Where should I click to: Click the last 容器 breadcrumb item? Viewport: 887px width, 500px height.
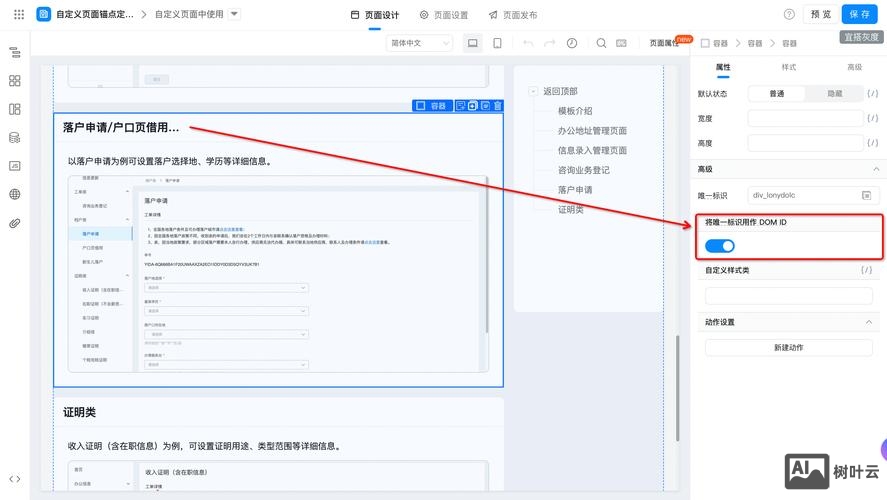coord(789,44)
